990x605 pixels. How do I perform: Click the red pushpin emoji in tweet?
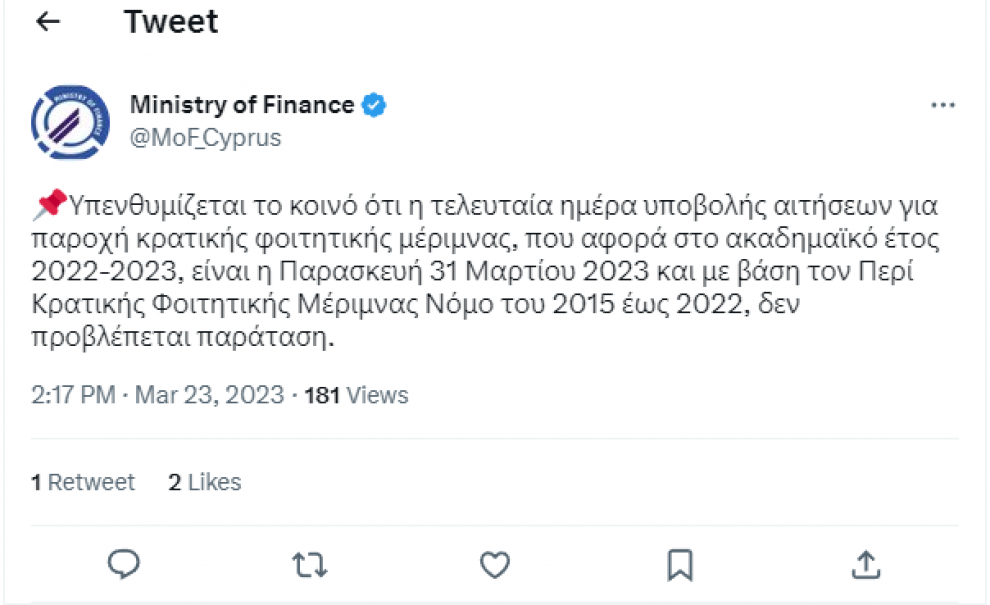49,207
